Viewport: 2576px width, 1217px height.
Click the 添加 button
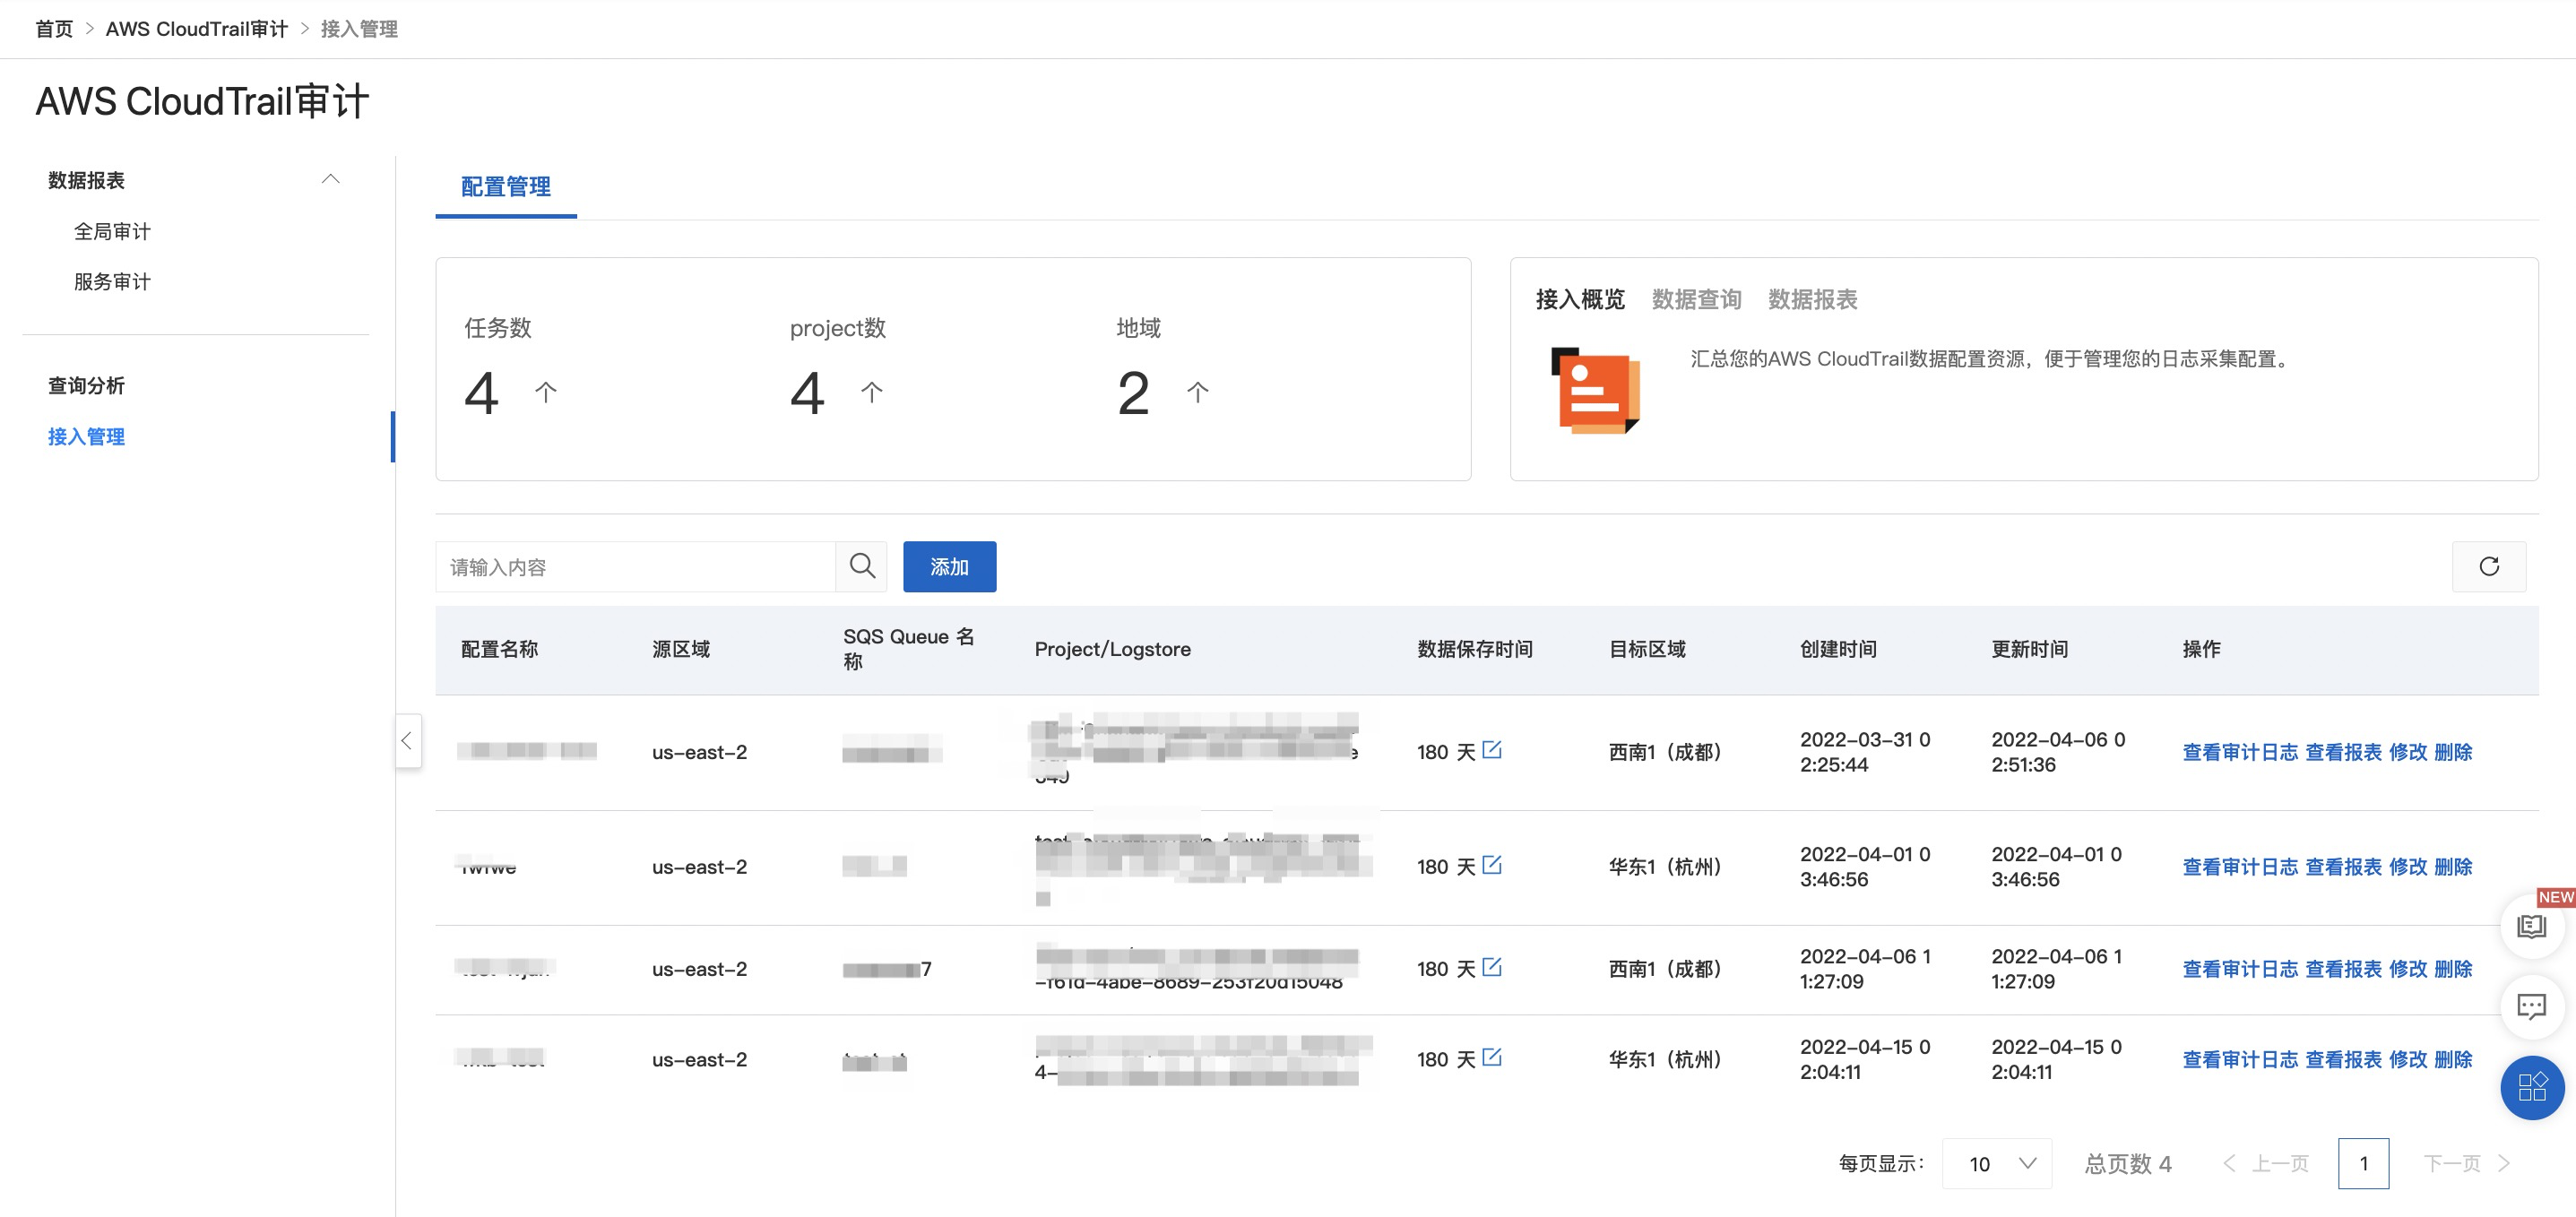coord(949,566)
